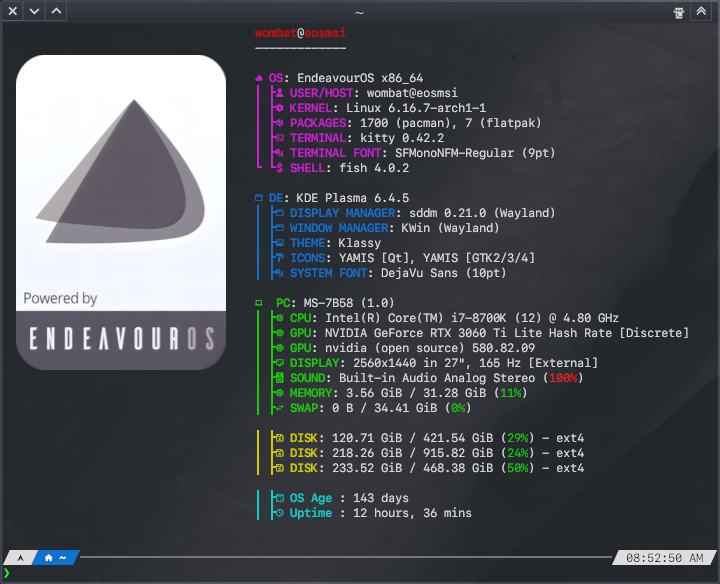Viewport: 720px width, 584px height.
Task: Click the blue window icon beside DE
Action: click(x=259, y=198)
